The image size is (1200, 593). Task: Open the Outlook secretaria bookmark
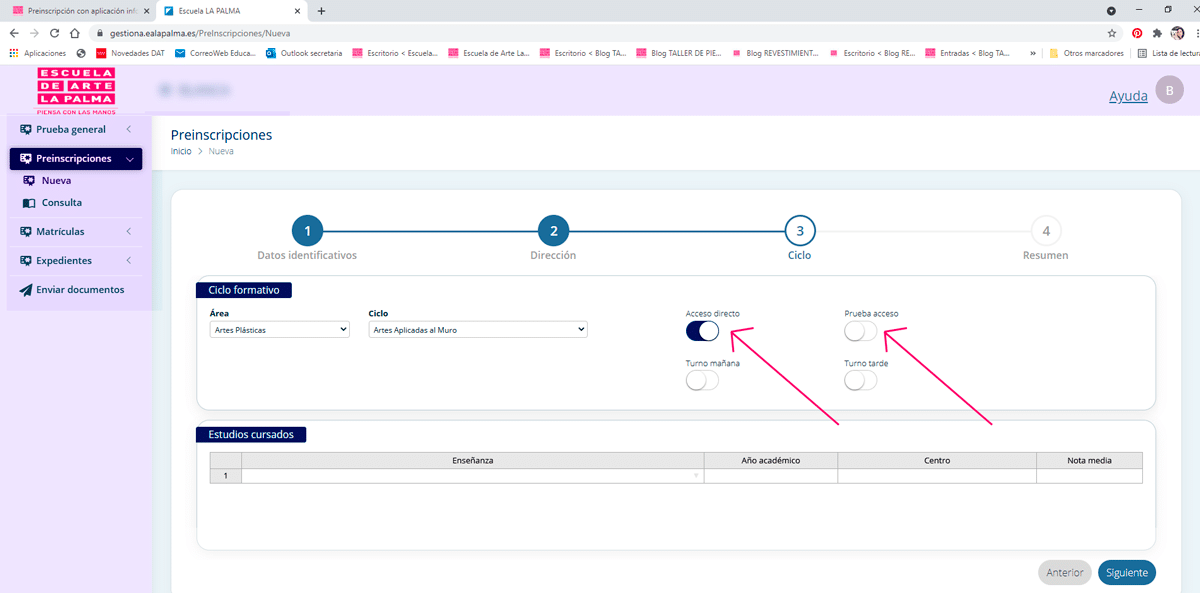pyautogui.click(x=305, y=53)
